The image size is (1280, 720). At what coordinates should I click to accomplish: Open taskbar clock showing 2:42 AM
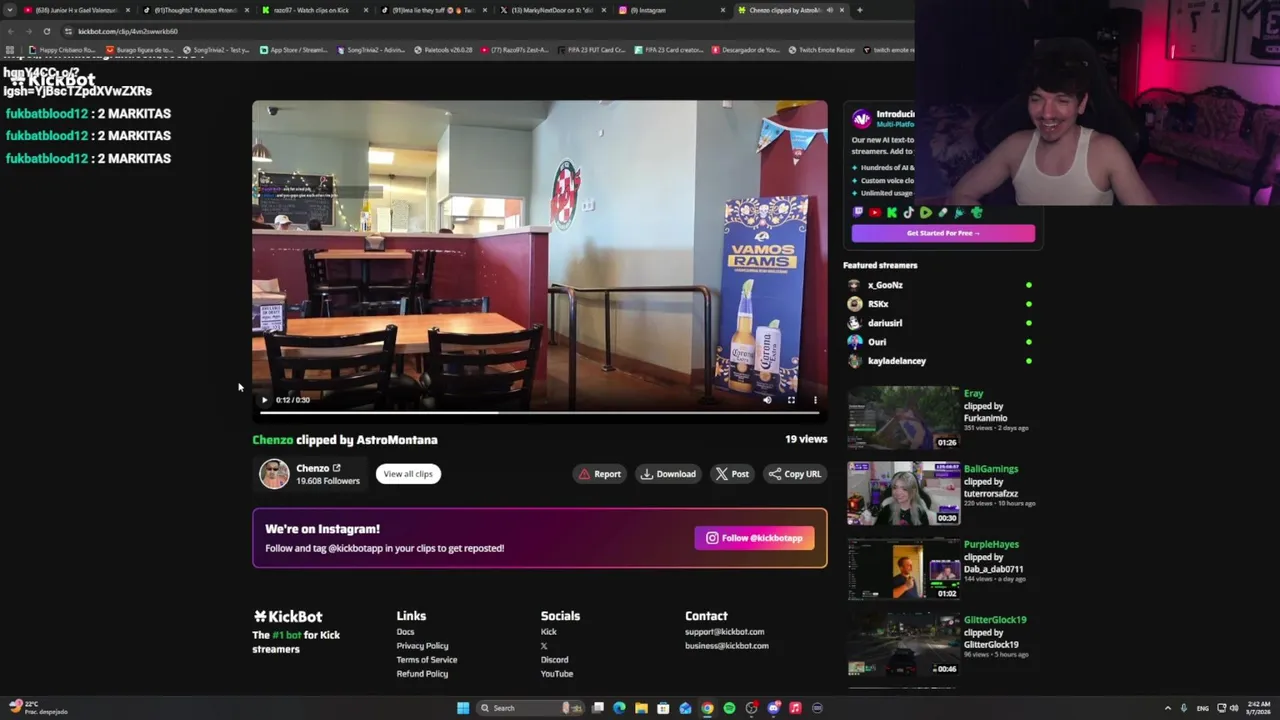click(1258, 708)
